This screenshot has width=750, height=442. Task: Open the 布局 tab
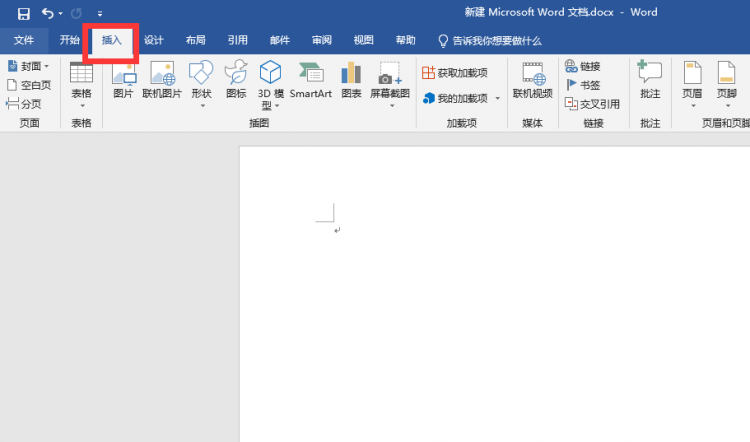point(196,40)
